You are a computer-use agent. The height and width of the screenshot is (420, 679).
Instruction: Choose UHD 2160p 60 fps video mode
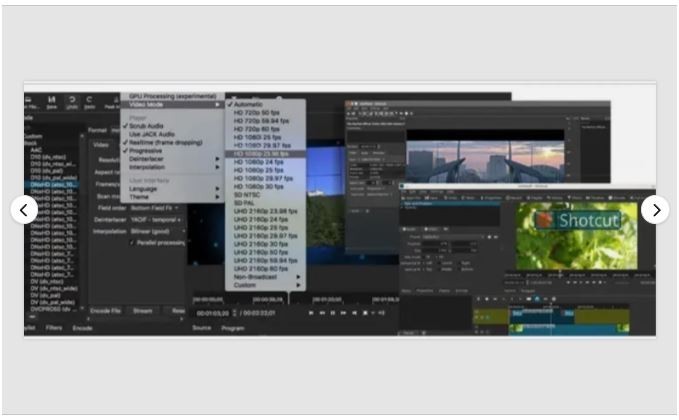click(261, 268)
